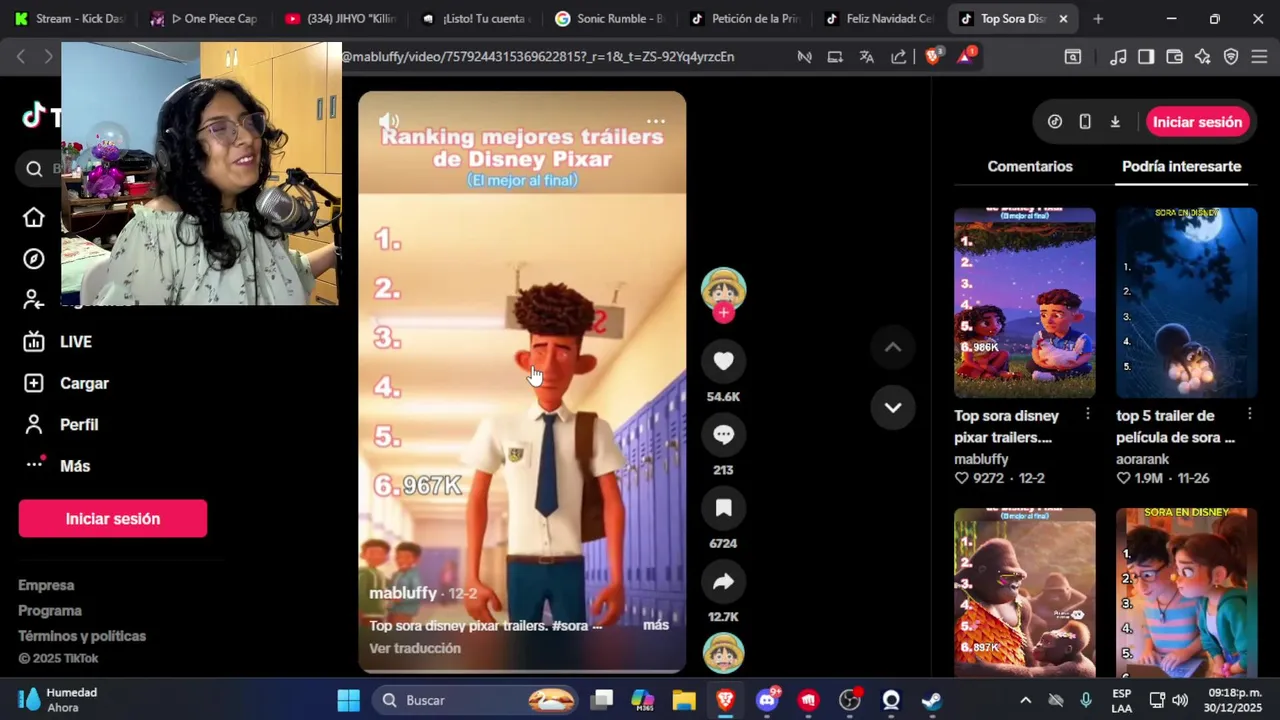Open the Brave Rewards triangle icon
Viewport: 1280px width, 720px height.
(965, 57)
